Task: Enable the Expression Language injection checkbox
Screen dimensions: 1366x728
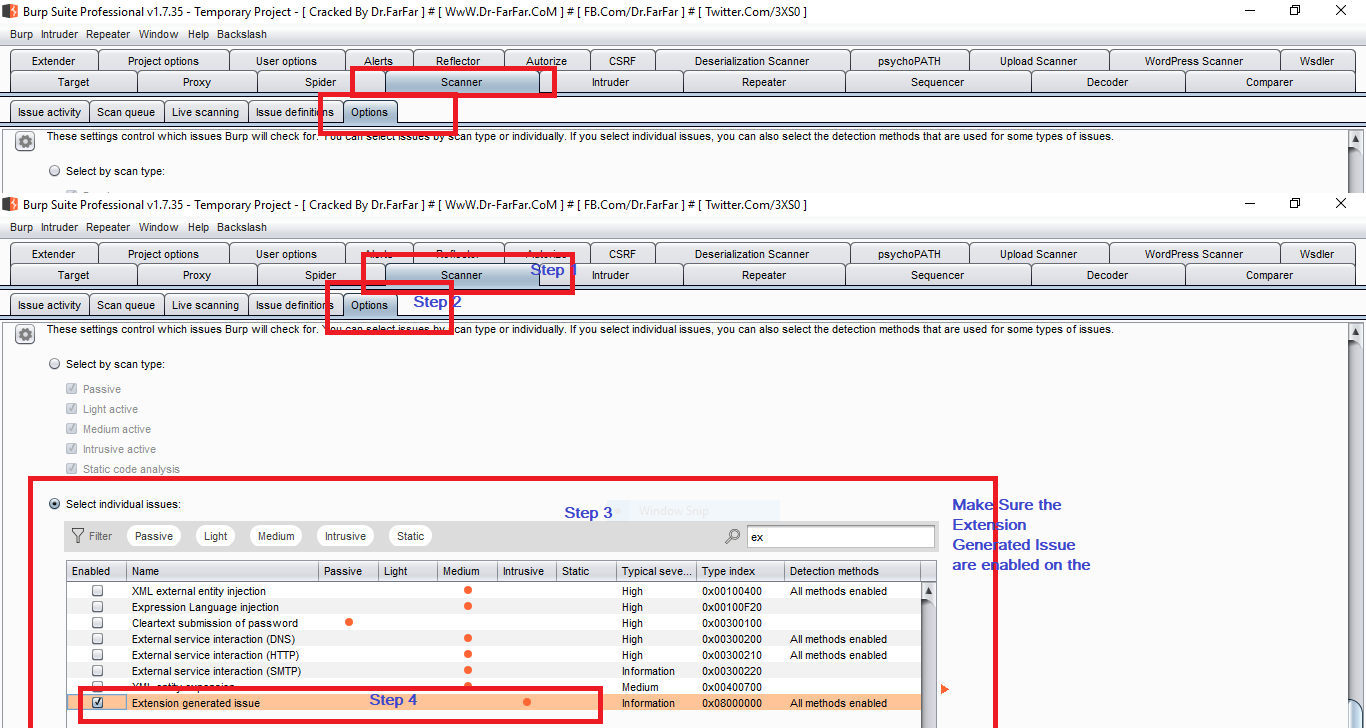Action: click(x=97, y=607)
